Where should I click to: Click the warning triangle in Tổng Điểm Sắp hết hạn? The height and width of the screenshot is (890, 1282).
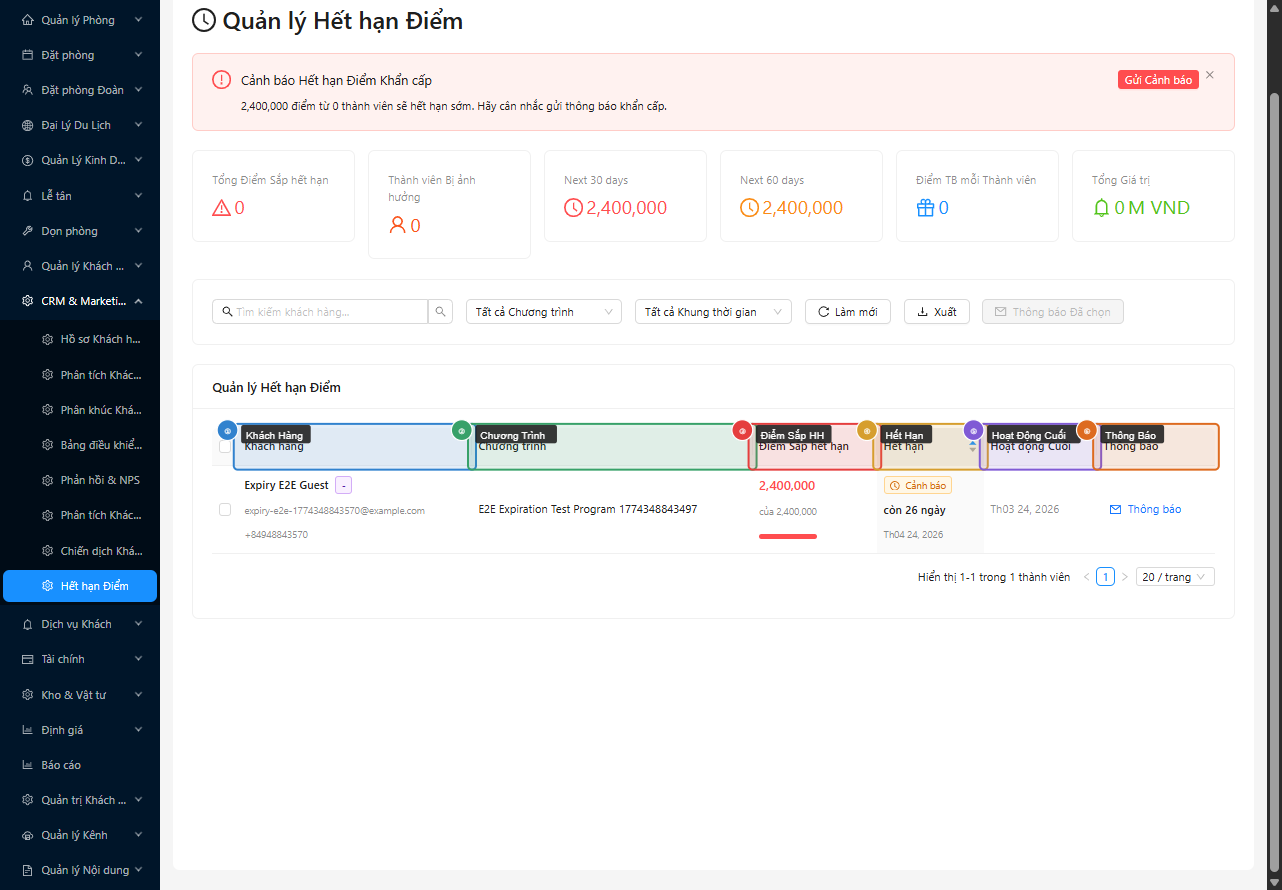coord(221,208)
